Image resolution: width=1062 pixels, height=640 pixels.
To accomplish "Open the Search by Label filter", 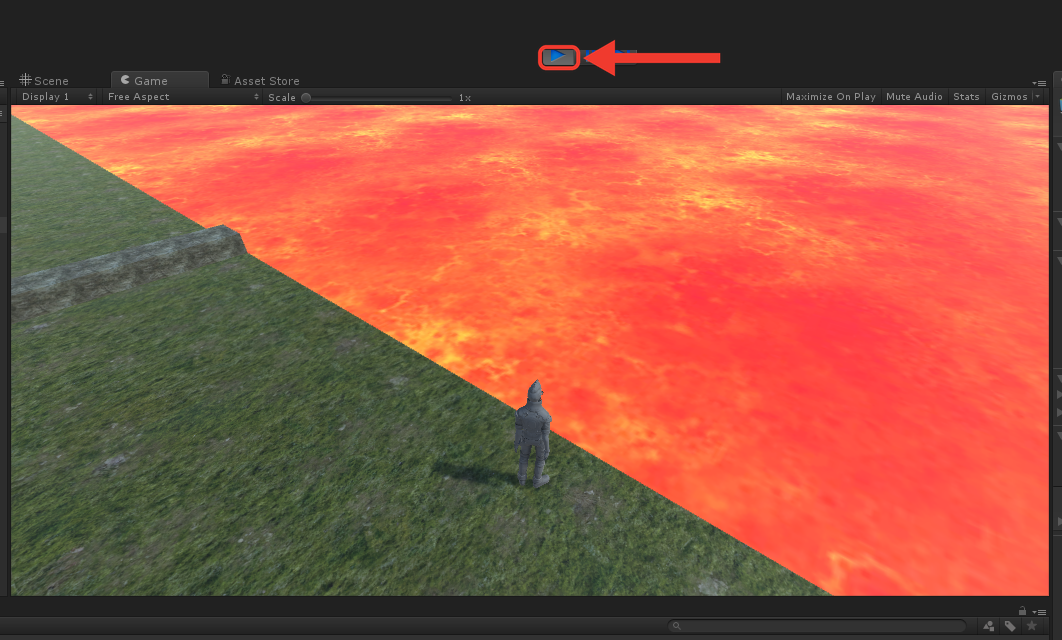I will 1010,626.
